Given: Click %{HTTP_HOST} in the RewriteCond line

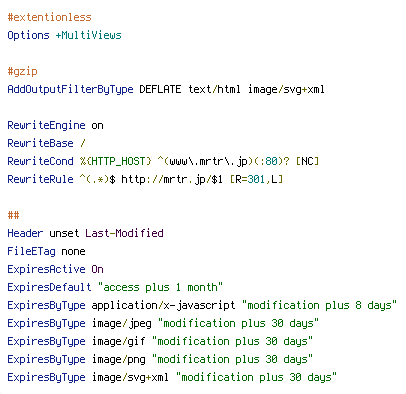Looking at the screenshot, I should click(116, 161).
